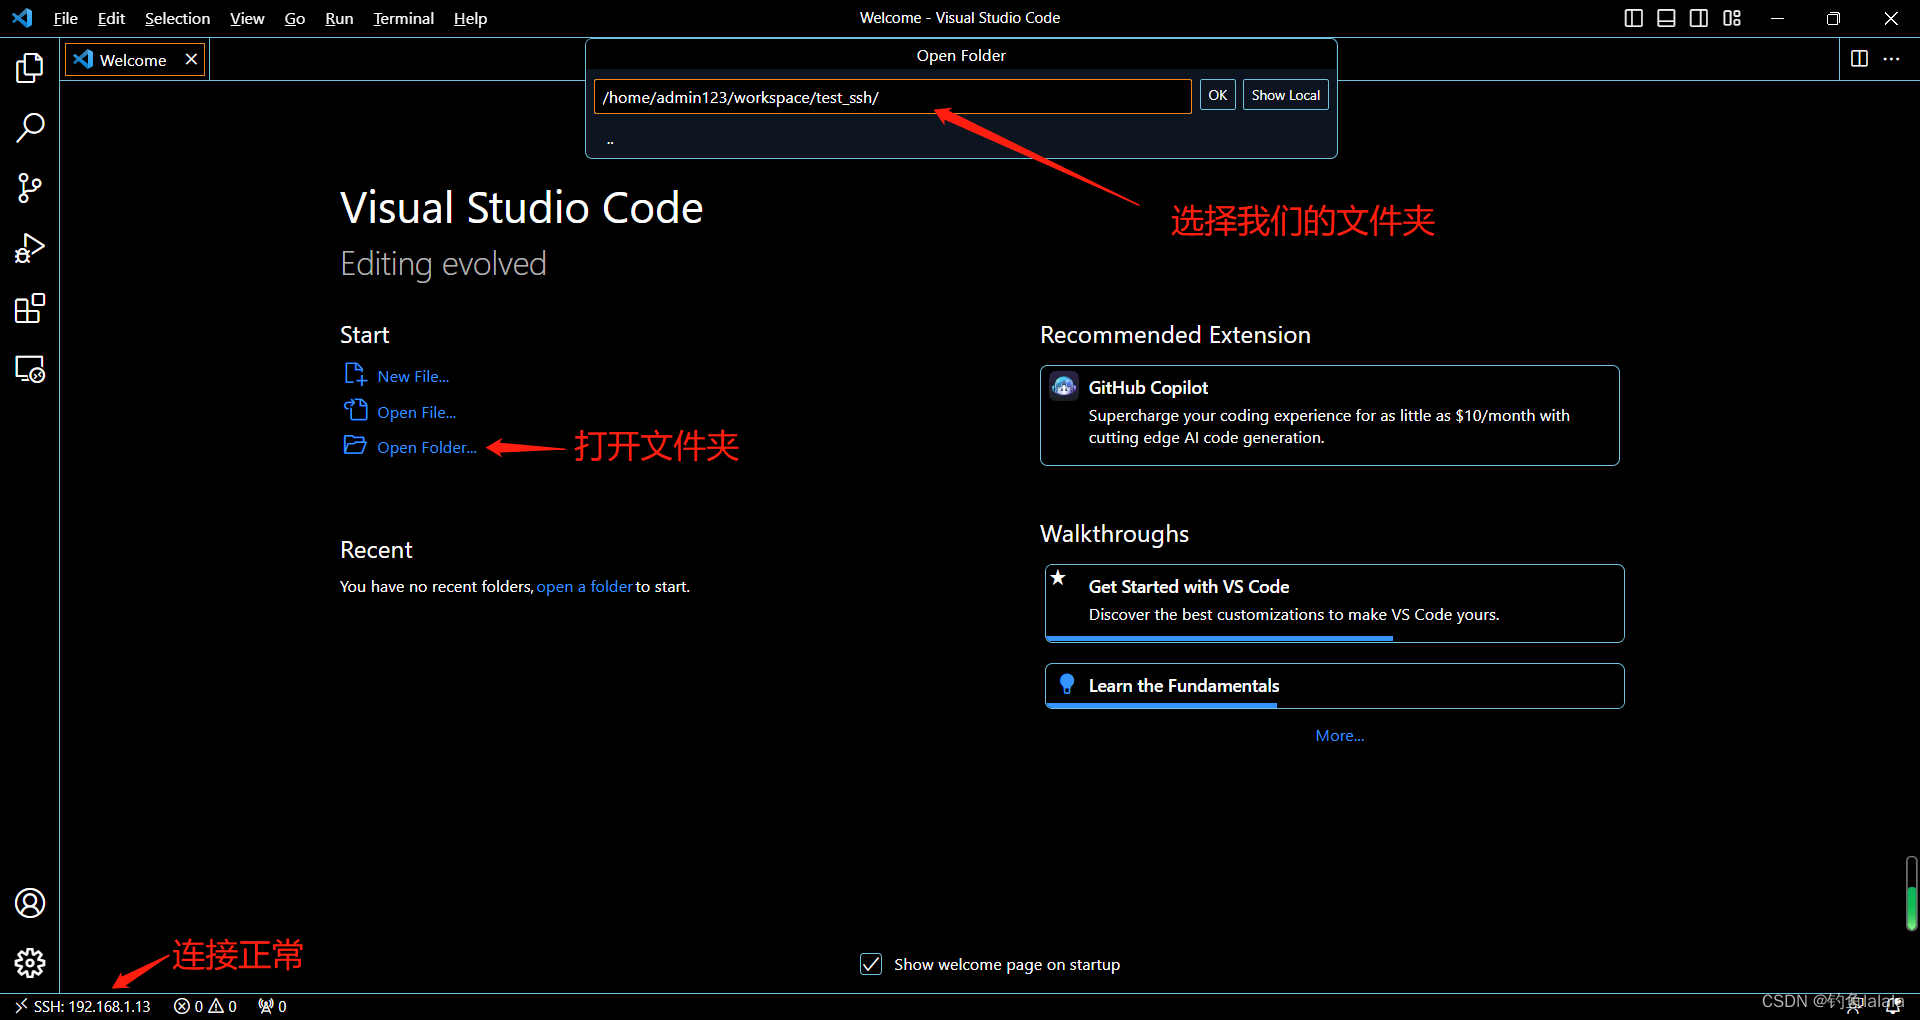Click the Show Local button
The height and width of the screenshot is (1020, 1920).
click(x=1285, y=95)
